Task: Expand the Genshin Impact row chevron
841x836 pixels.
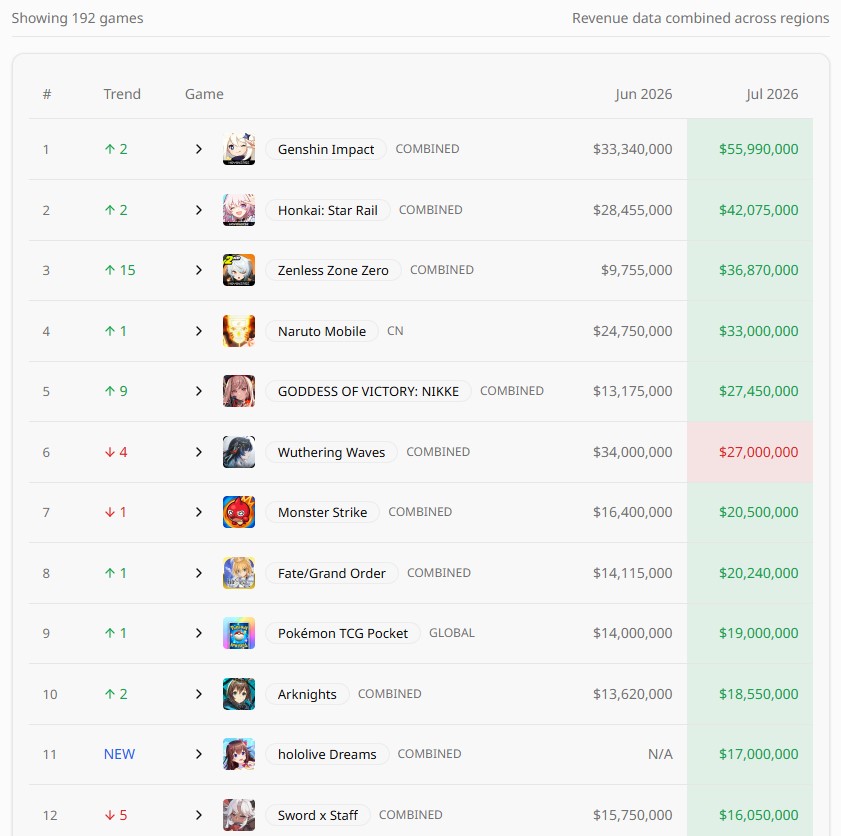Action: tap(199, 149)
